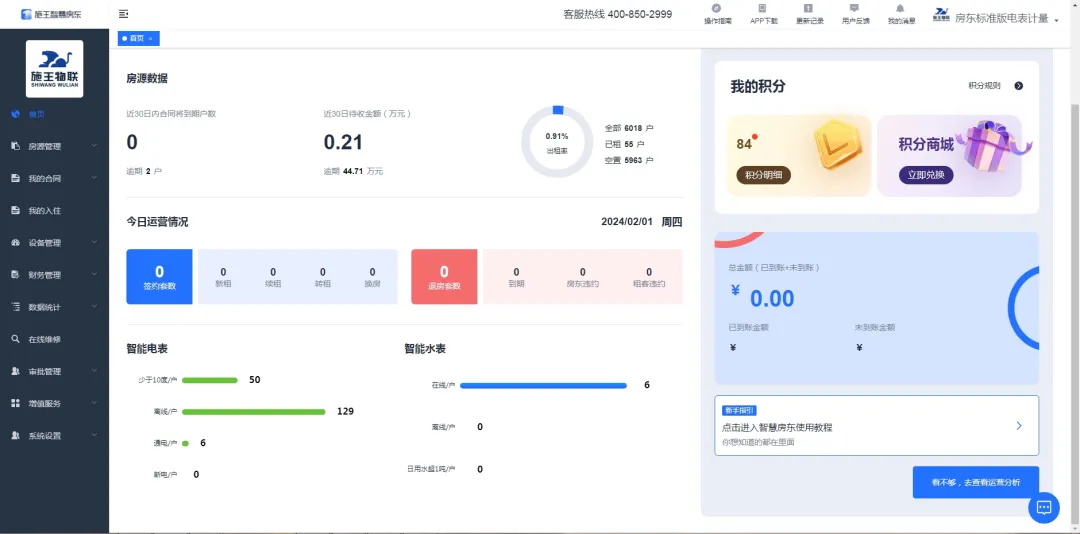Click the 129 offline meter count

pos(345,411)
